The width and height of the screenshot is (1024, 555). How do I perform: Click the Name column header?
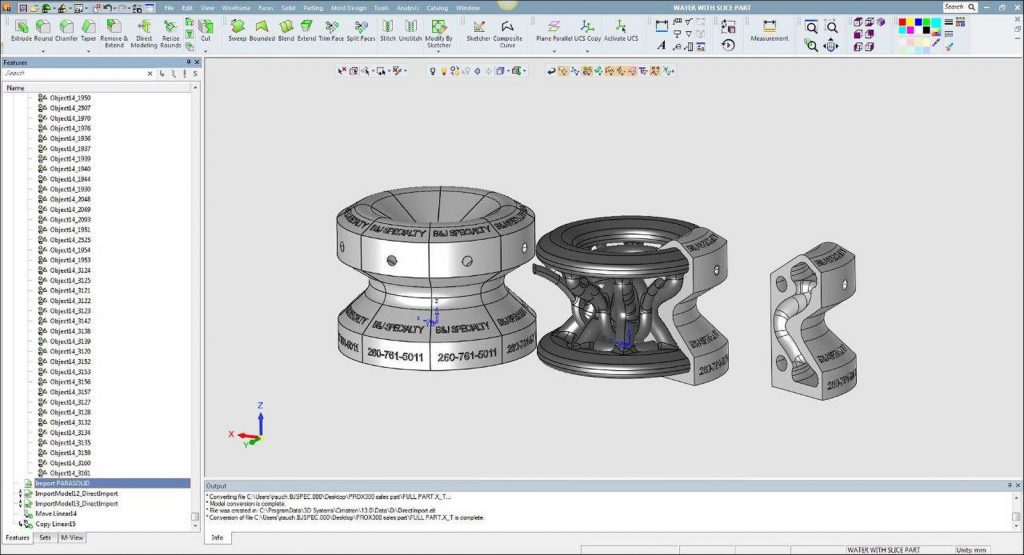click(97, 87)
